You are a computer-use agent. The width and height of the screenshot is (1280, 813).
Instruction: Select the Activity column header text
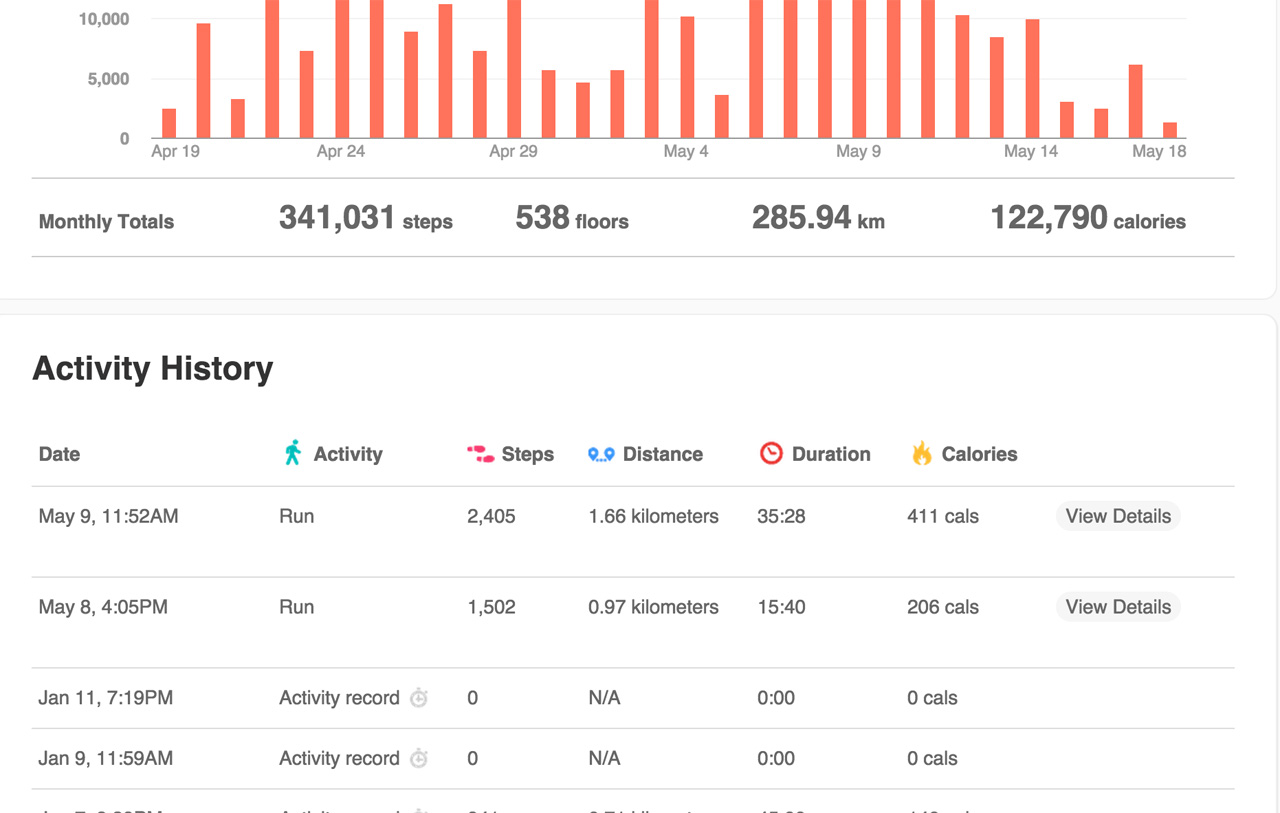348,454
